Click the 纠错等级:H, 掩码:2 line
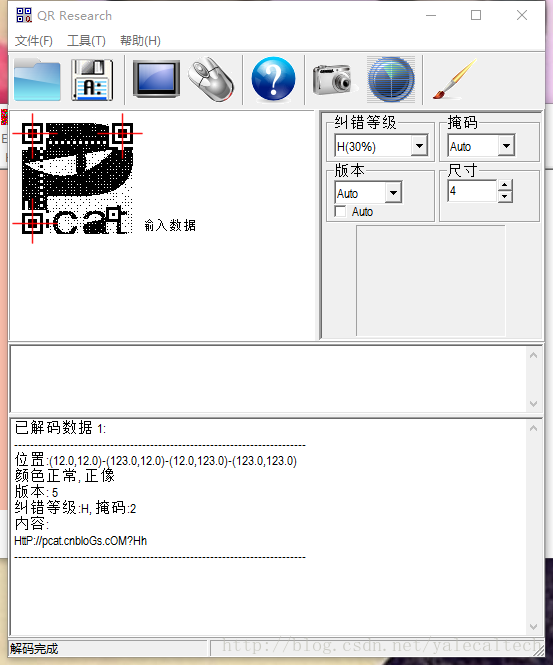The width and height of the screenshot is (553, 665). [x=75, y=508]
